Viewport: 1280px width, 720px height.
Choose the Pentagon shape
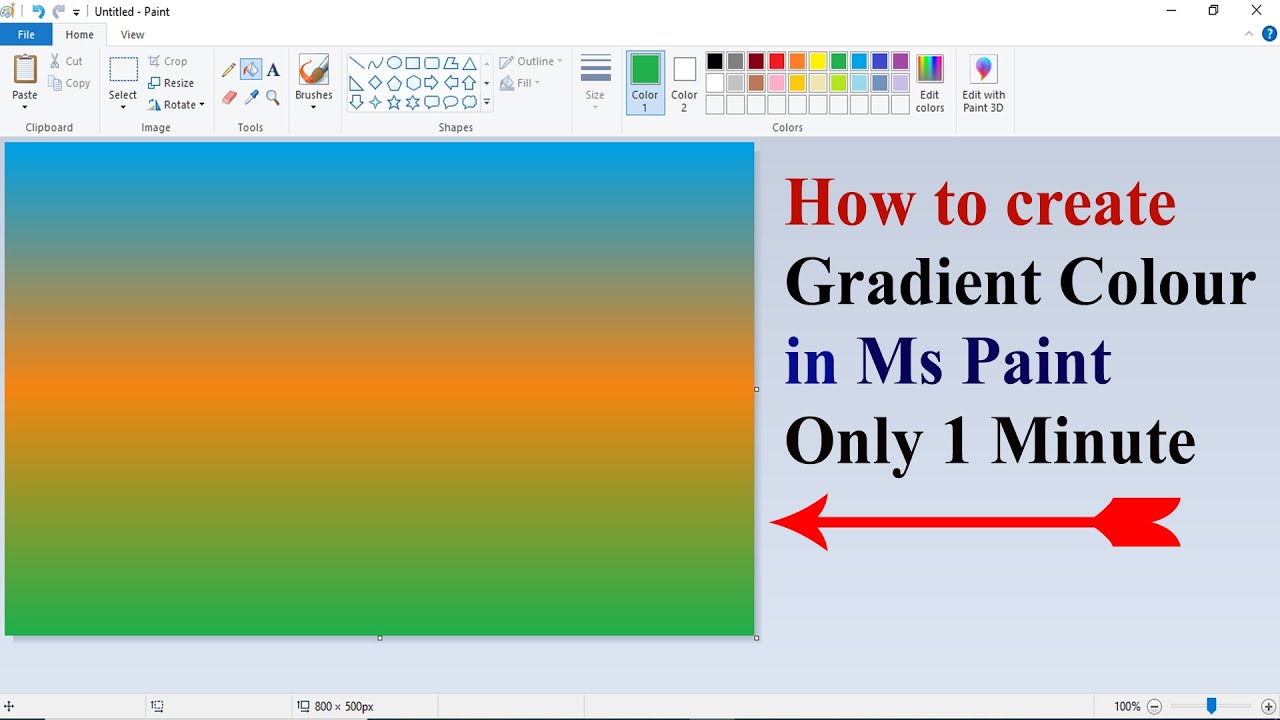click(394, 83)
